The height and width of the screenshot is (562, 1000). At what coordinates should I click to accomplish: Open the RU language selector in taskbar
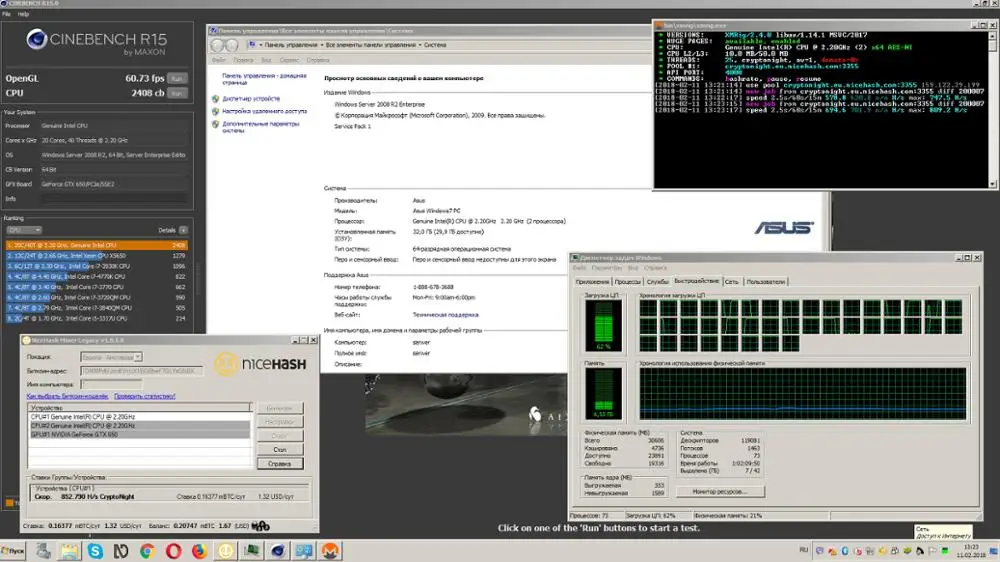pos(803,551)
